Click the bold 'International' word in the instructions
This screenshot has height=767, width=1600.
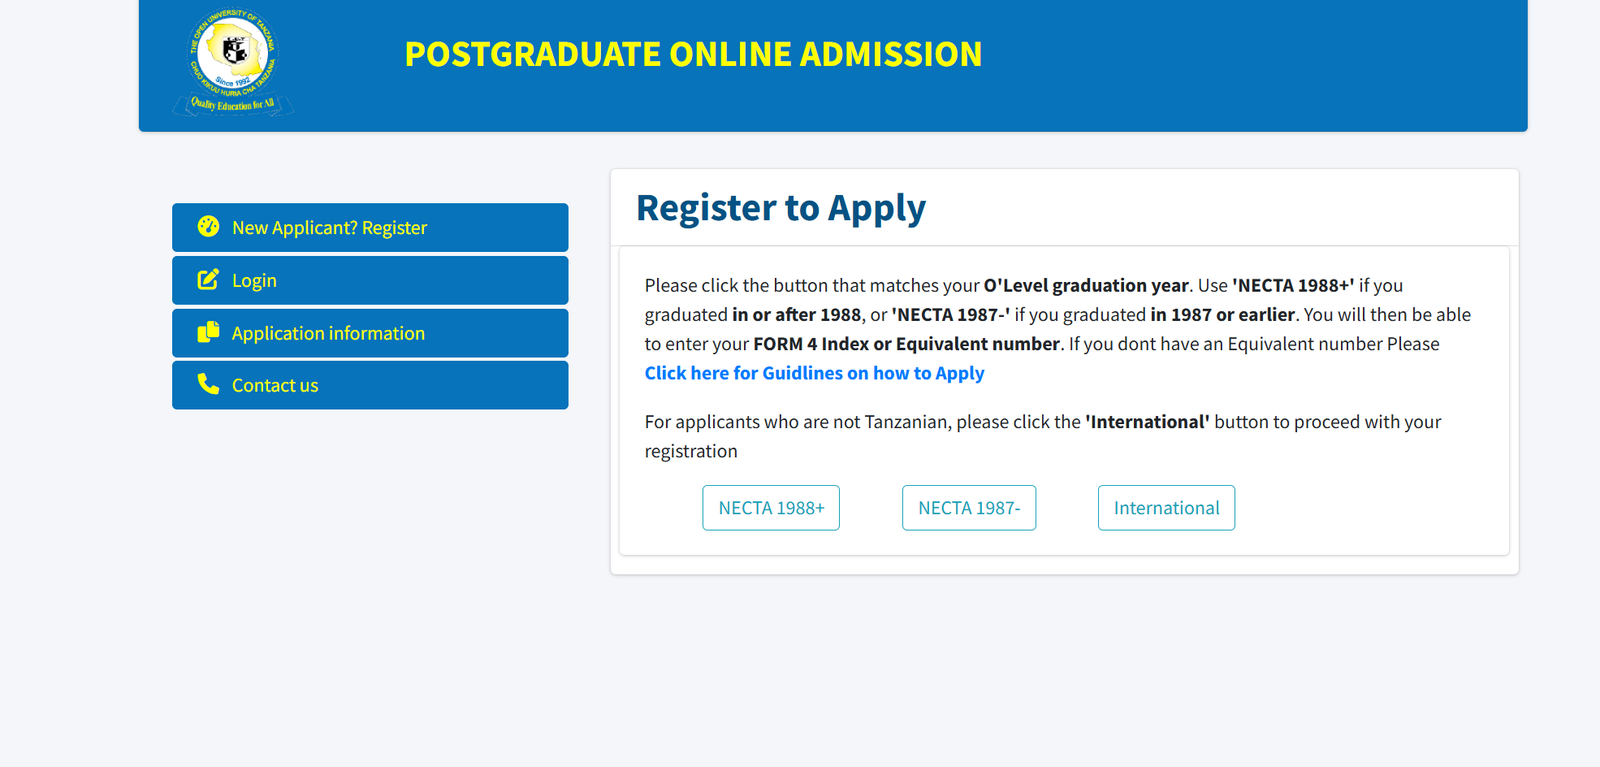tap(1147, 422)
